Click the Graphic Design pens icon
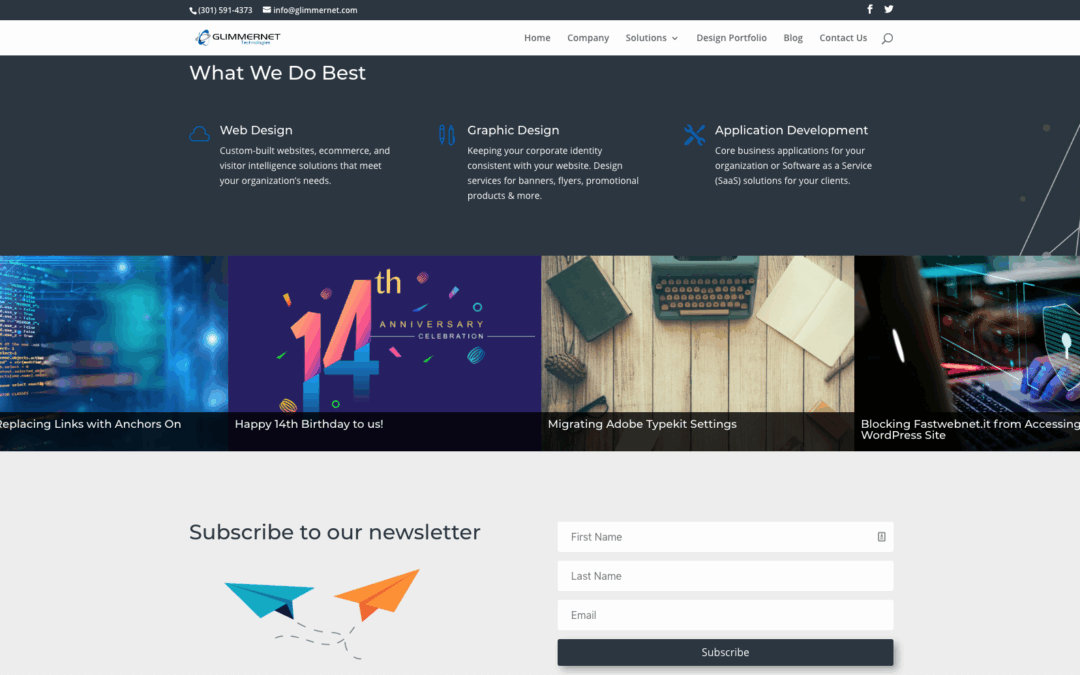 coord(446,134)
